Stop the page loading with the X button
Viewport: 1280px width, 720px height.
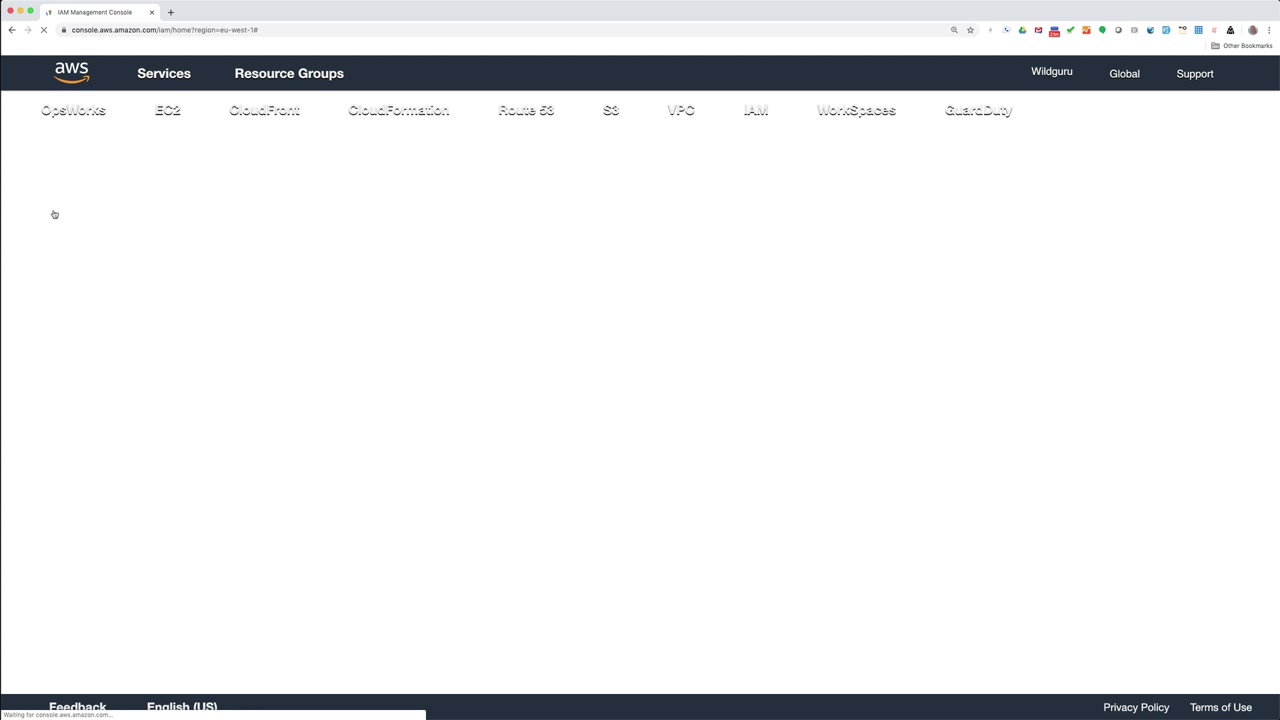[44, 30]
